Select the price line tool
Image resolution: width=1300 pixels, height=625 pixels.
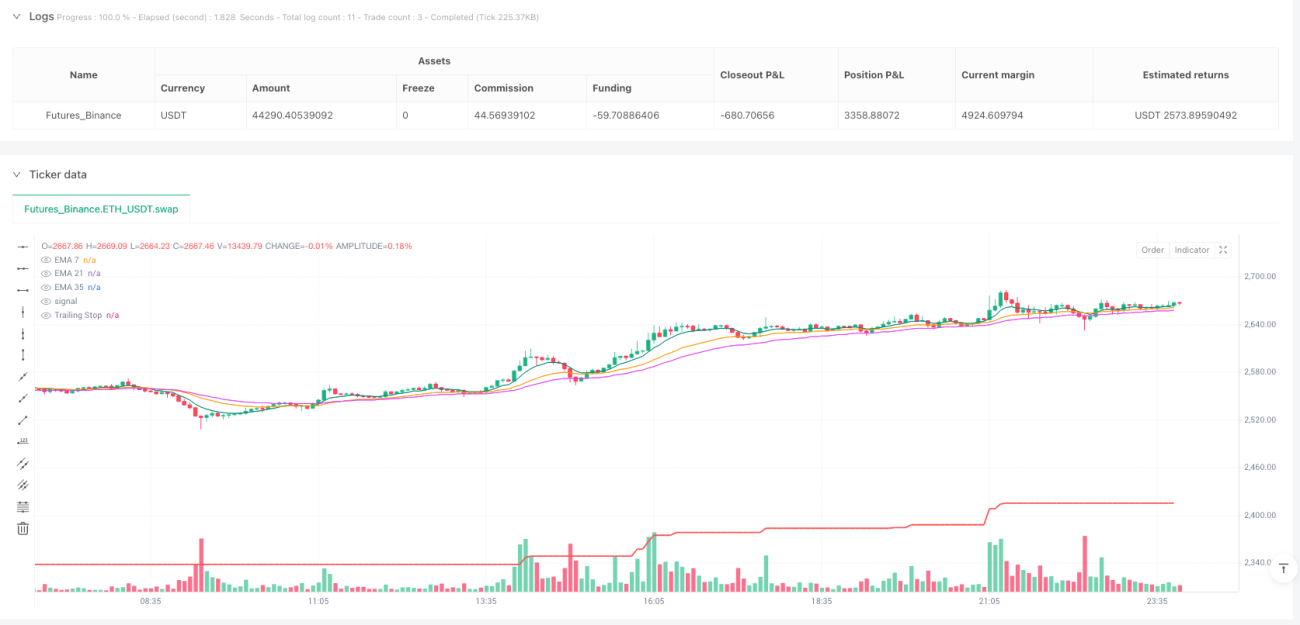tap(23, 441)
